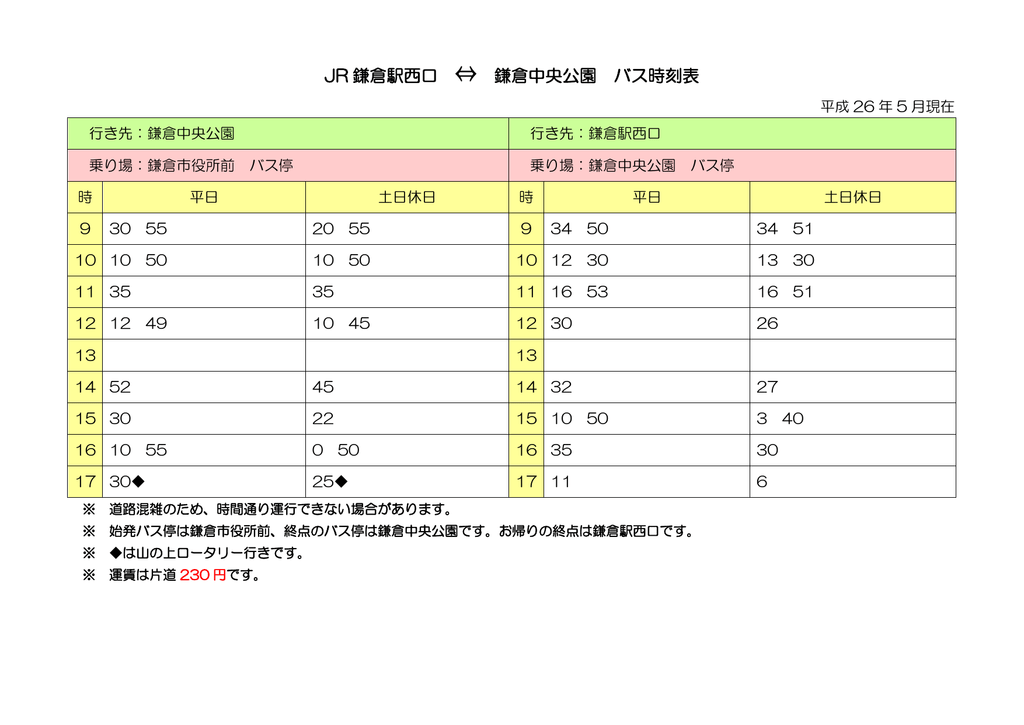1024x725 pixels.
Task: Select the "32" weekday cell at 14時
Action: [x=647, y=387]
